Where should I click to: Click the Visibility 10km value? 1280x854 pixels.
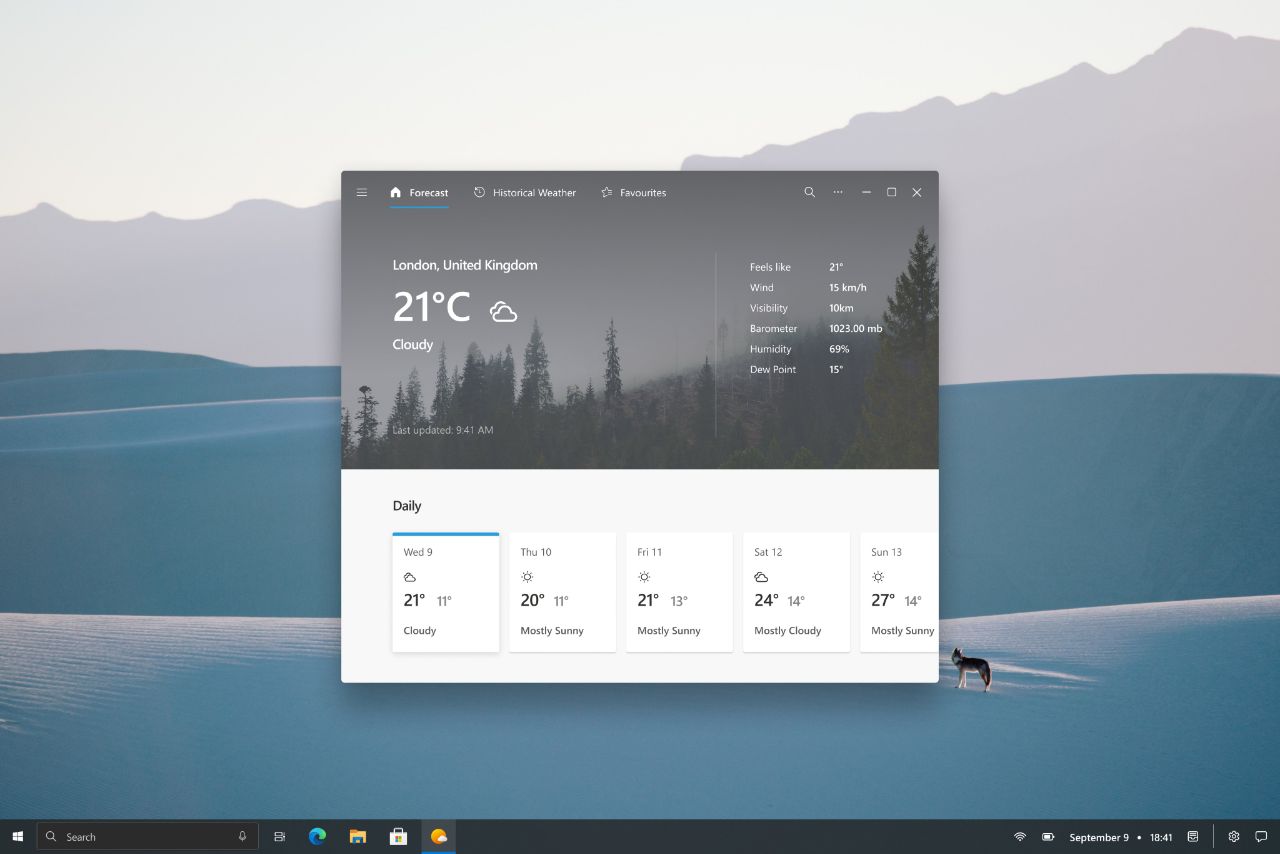(x=841, y=308)
